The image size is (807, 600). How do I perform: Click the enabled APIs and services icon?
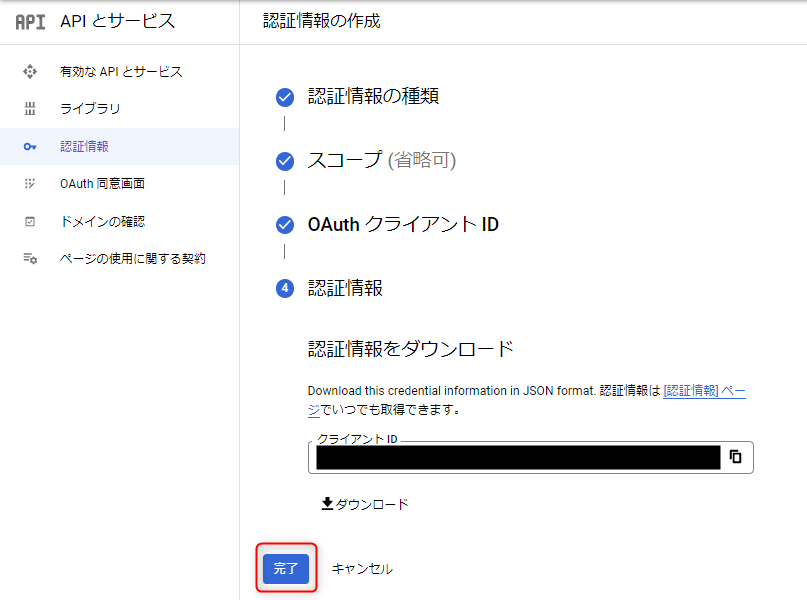[30, 72]
